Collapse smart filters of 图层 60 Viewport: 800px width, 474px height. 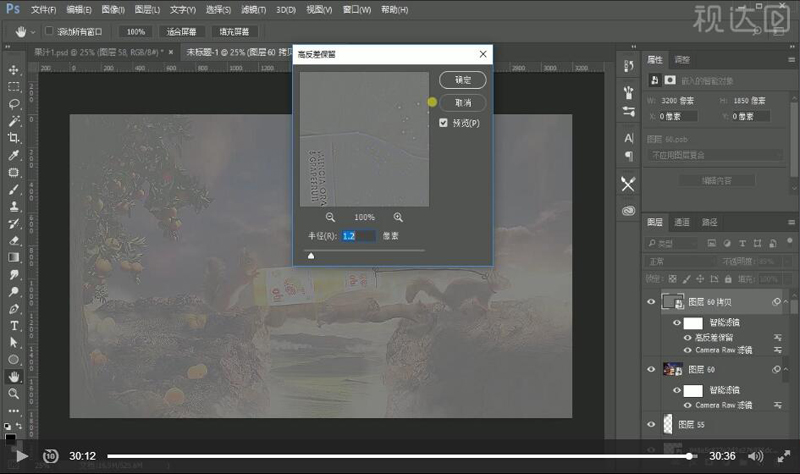pos(786,369)
